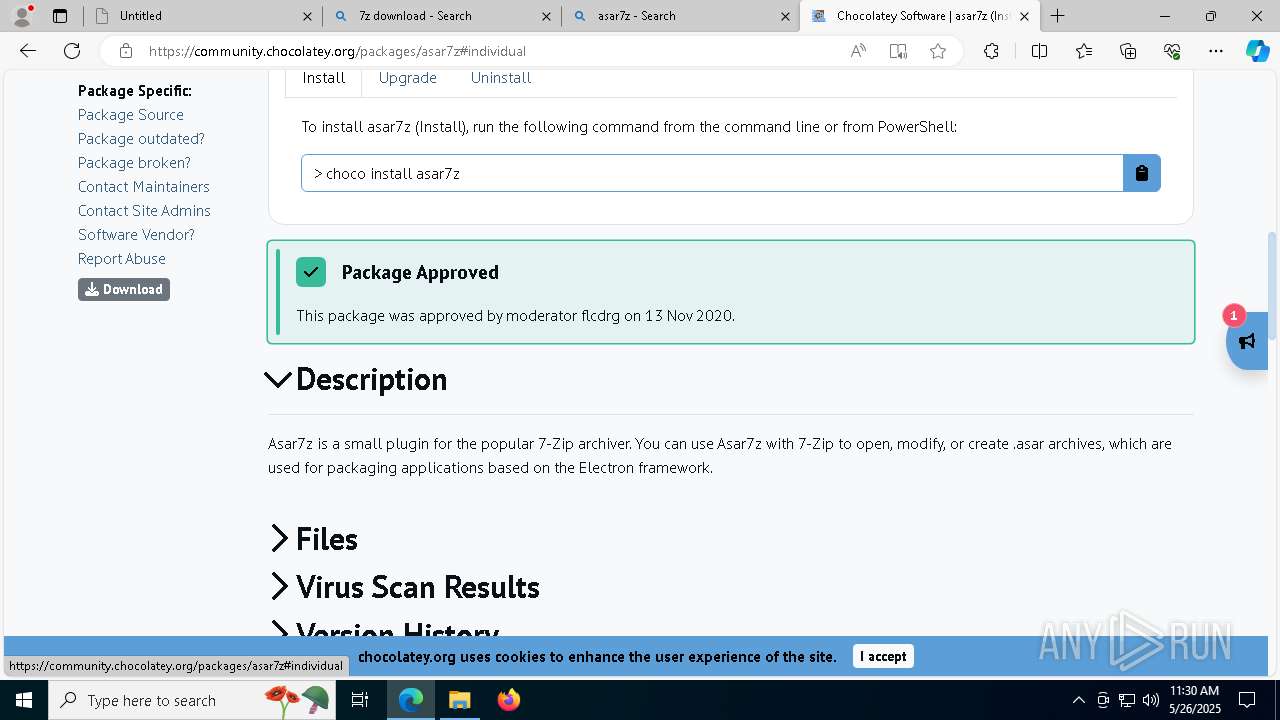Show hidden system tray icons
The height and width of the screenshot is (720, 1280).
click(x=1078, y=700)
